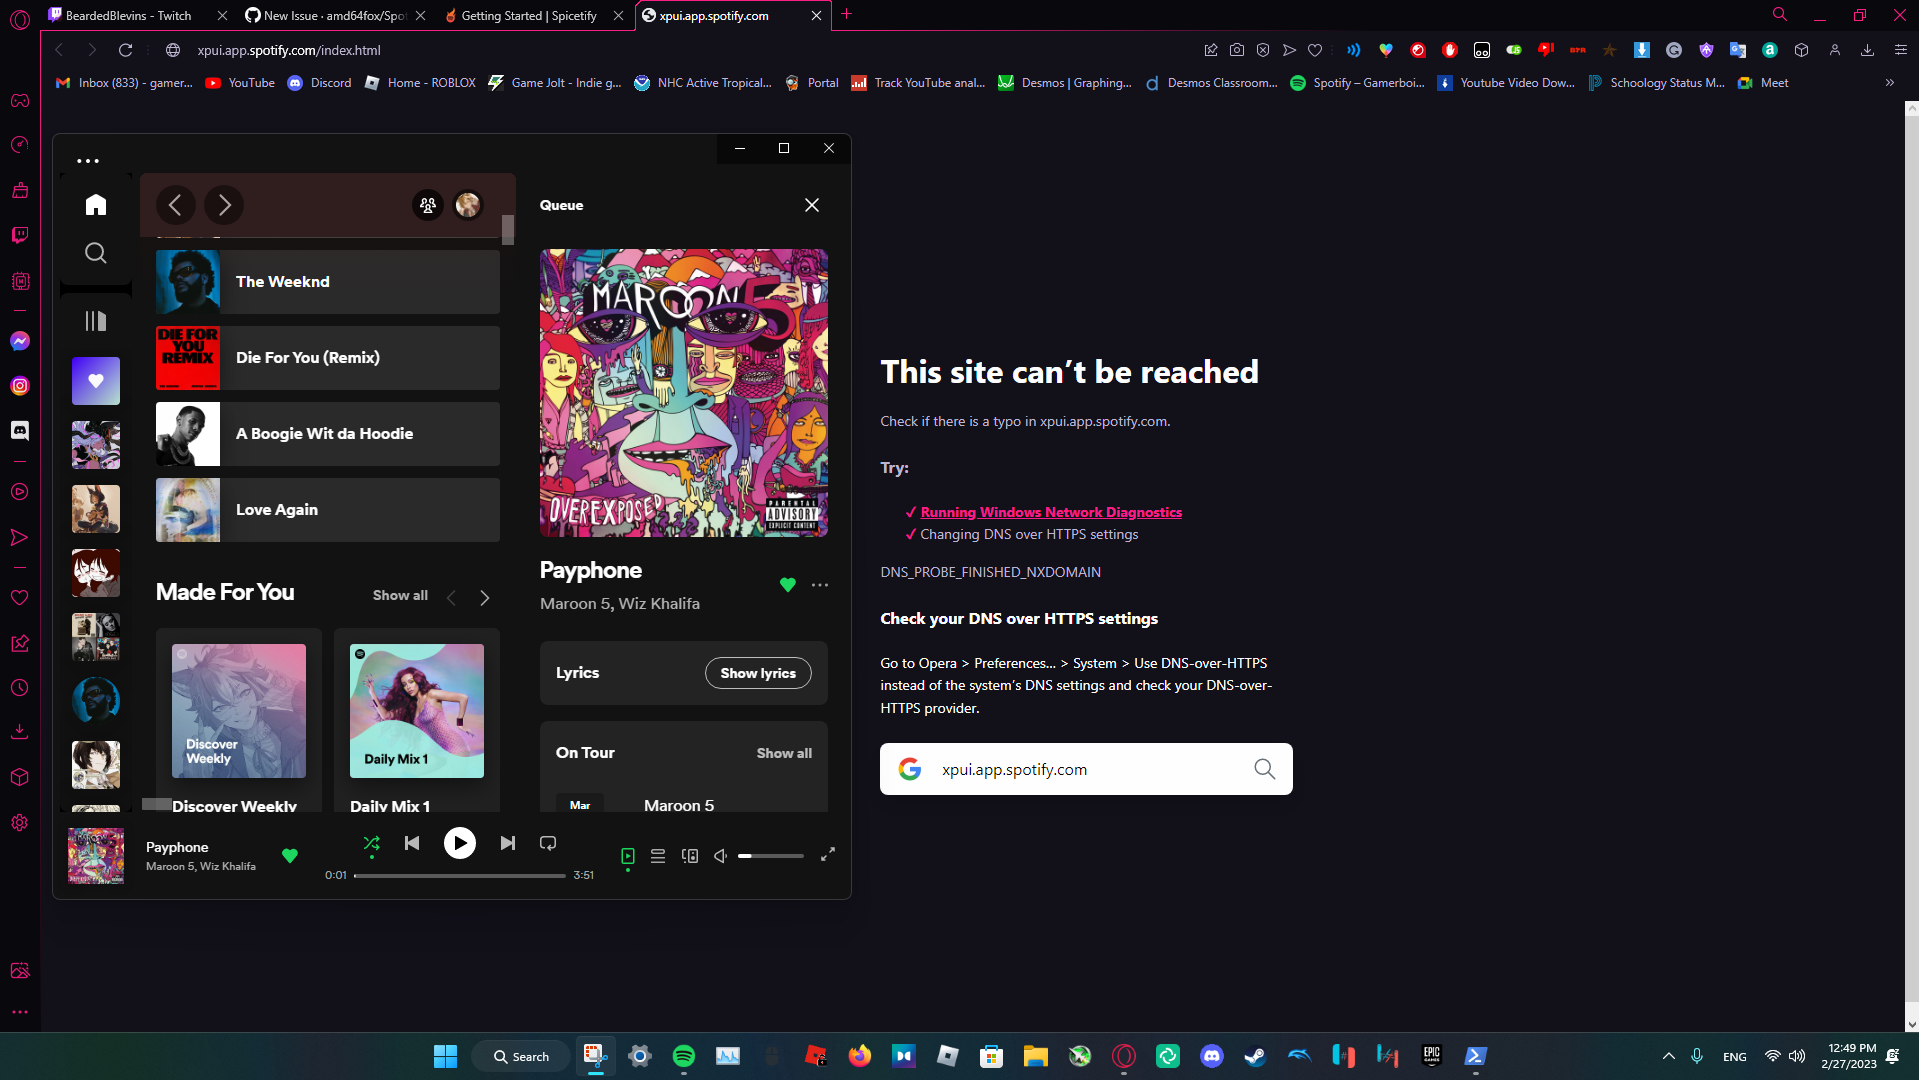This screenshot has height=1080, width=1919.
Task: Open the lyrics icon in the playback bar
Action: 628,856
